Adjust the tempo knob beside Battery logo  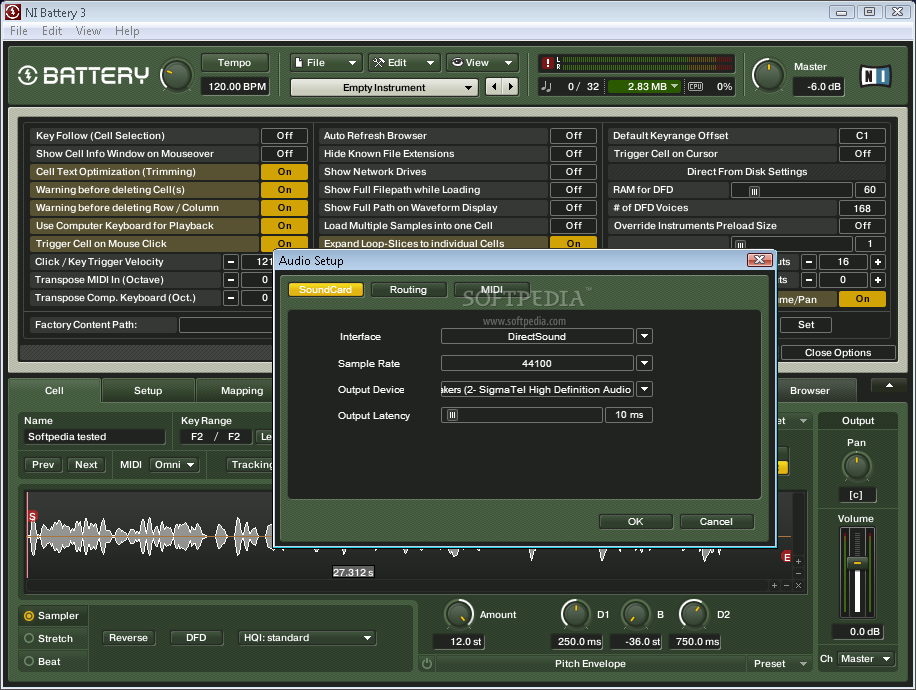tap(176, 76)
